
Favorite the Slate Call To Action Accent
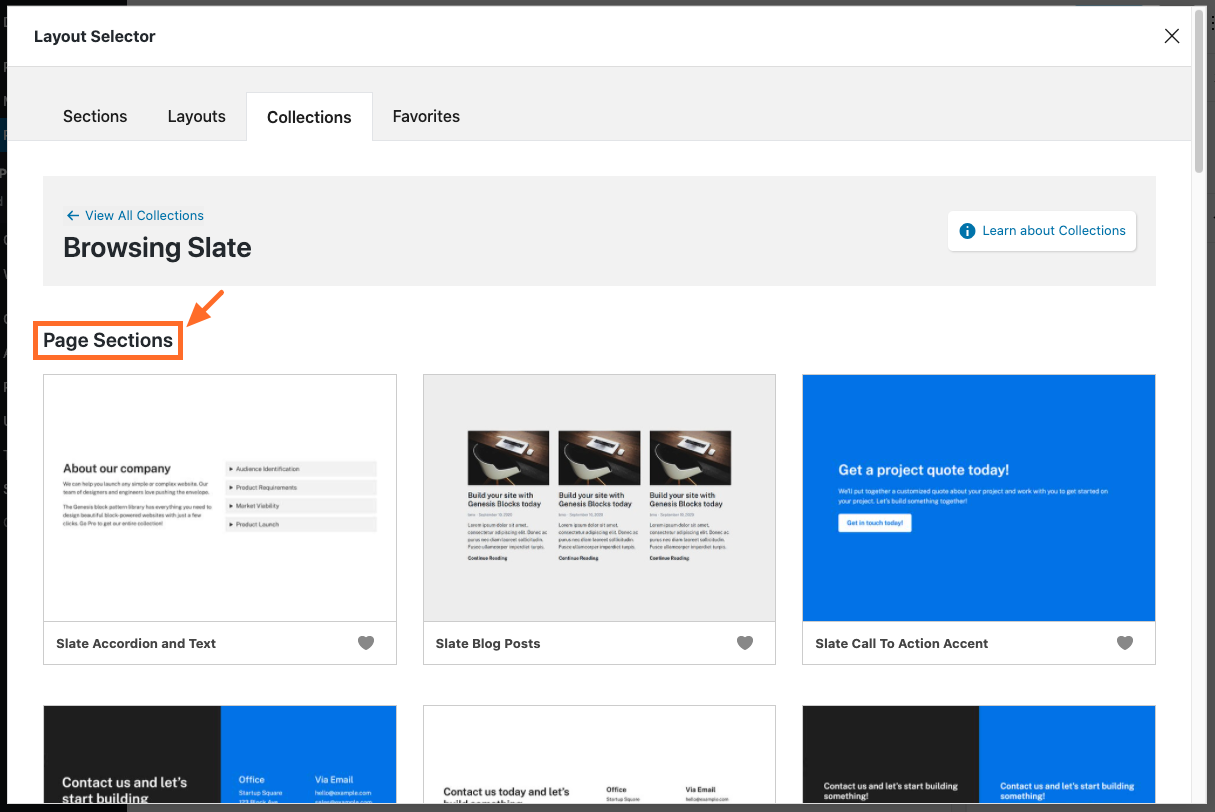1125,643
